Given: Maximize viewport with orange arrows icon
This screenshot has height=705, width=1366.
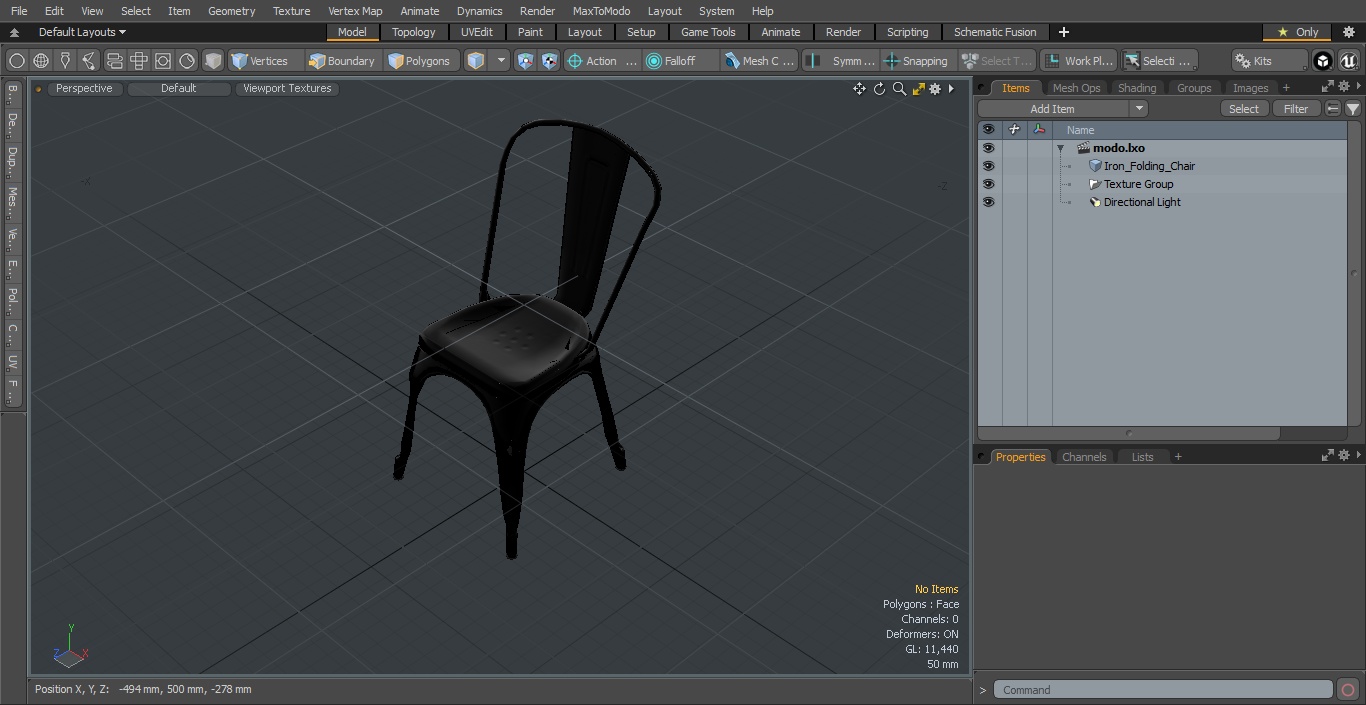Looking at the screenshot, I should [918, 89].
